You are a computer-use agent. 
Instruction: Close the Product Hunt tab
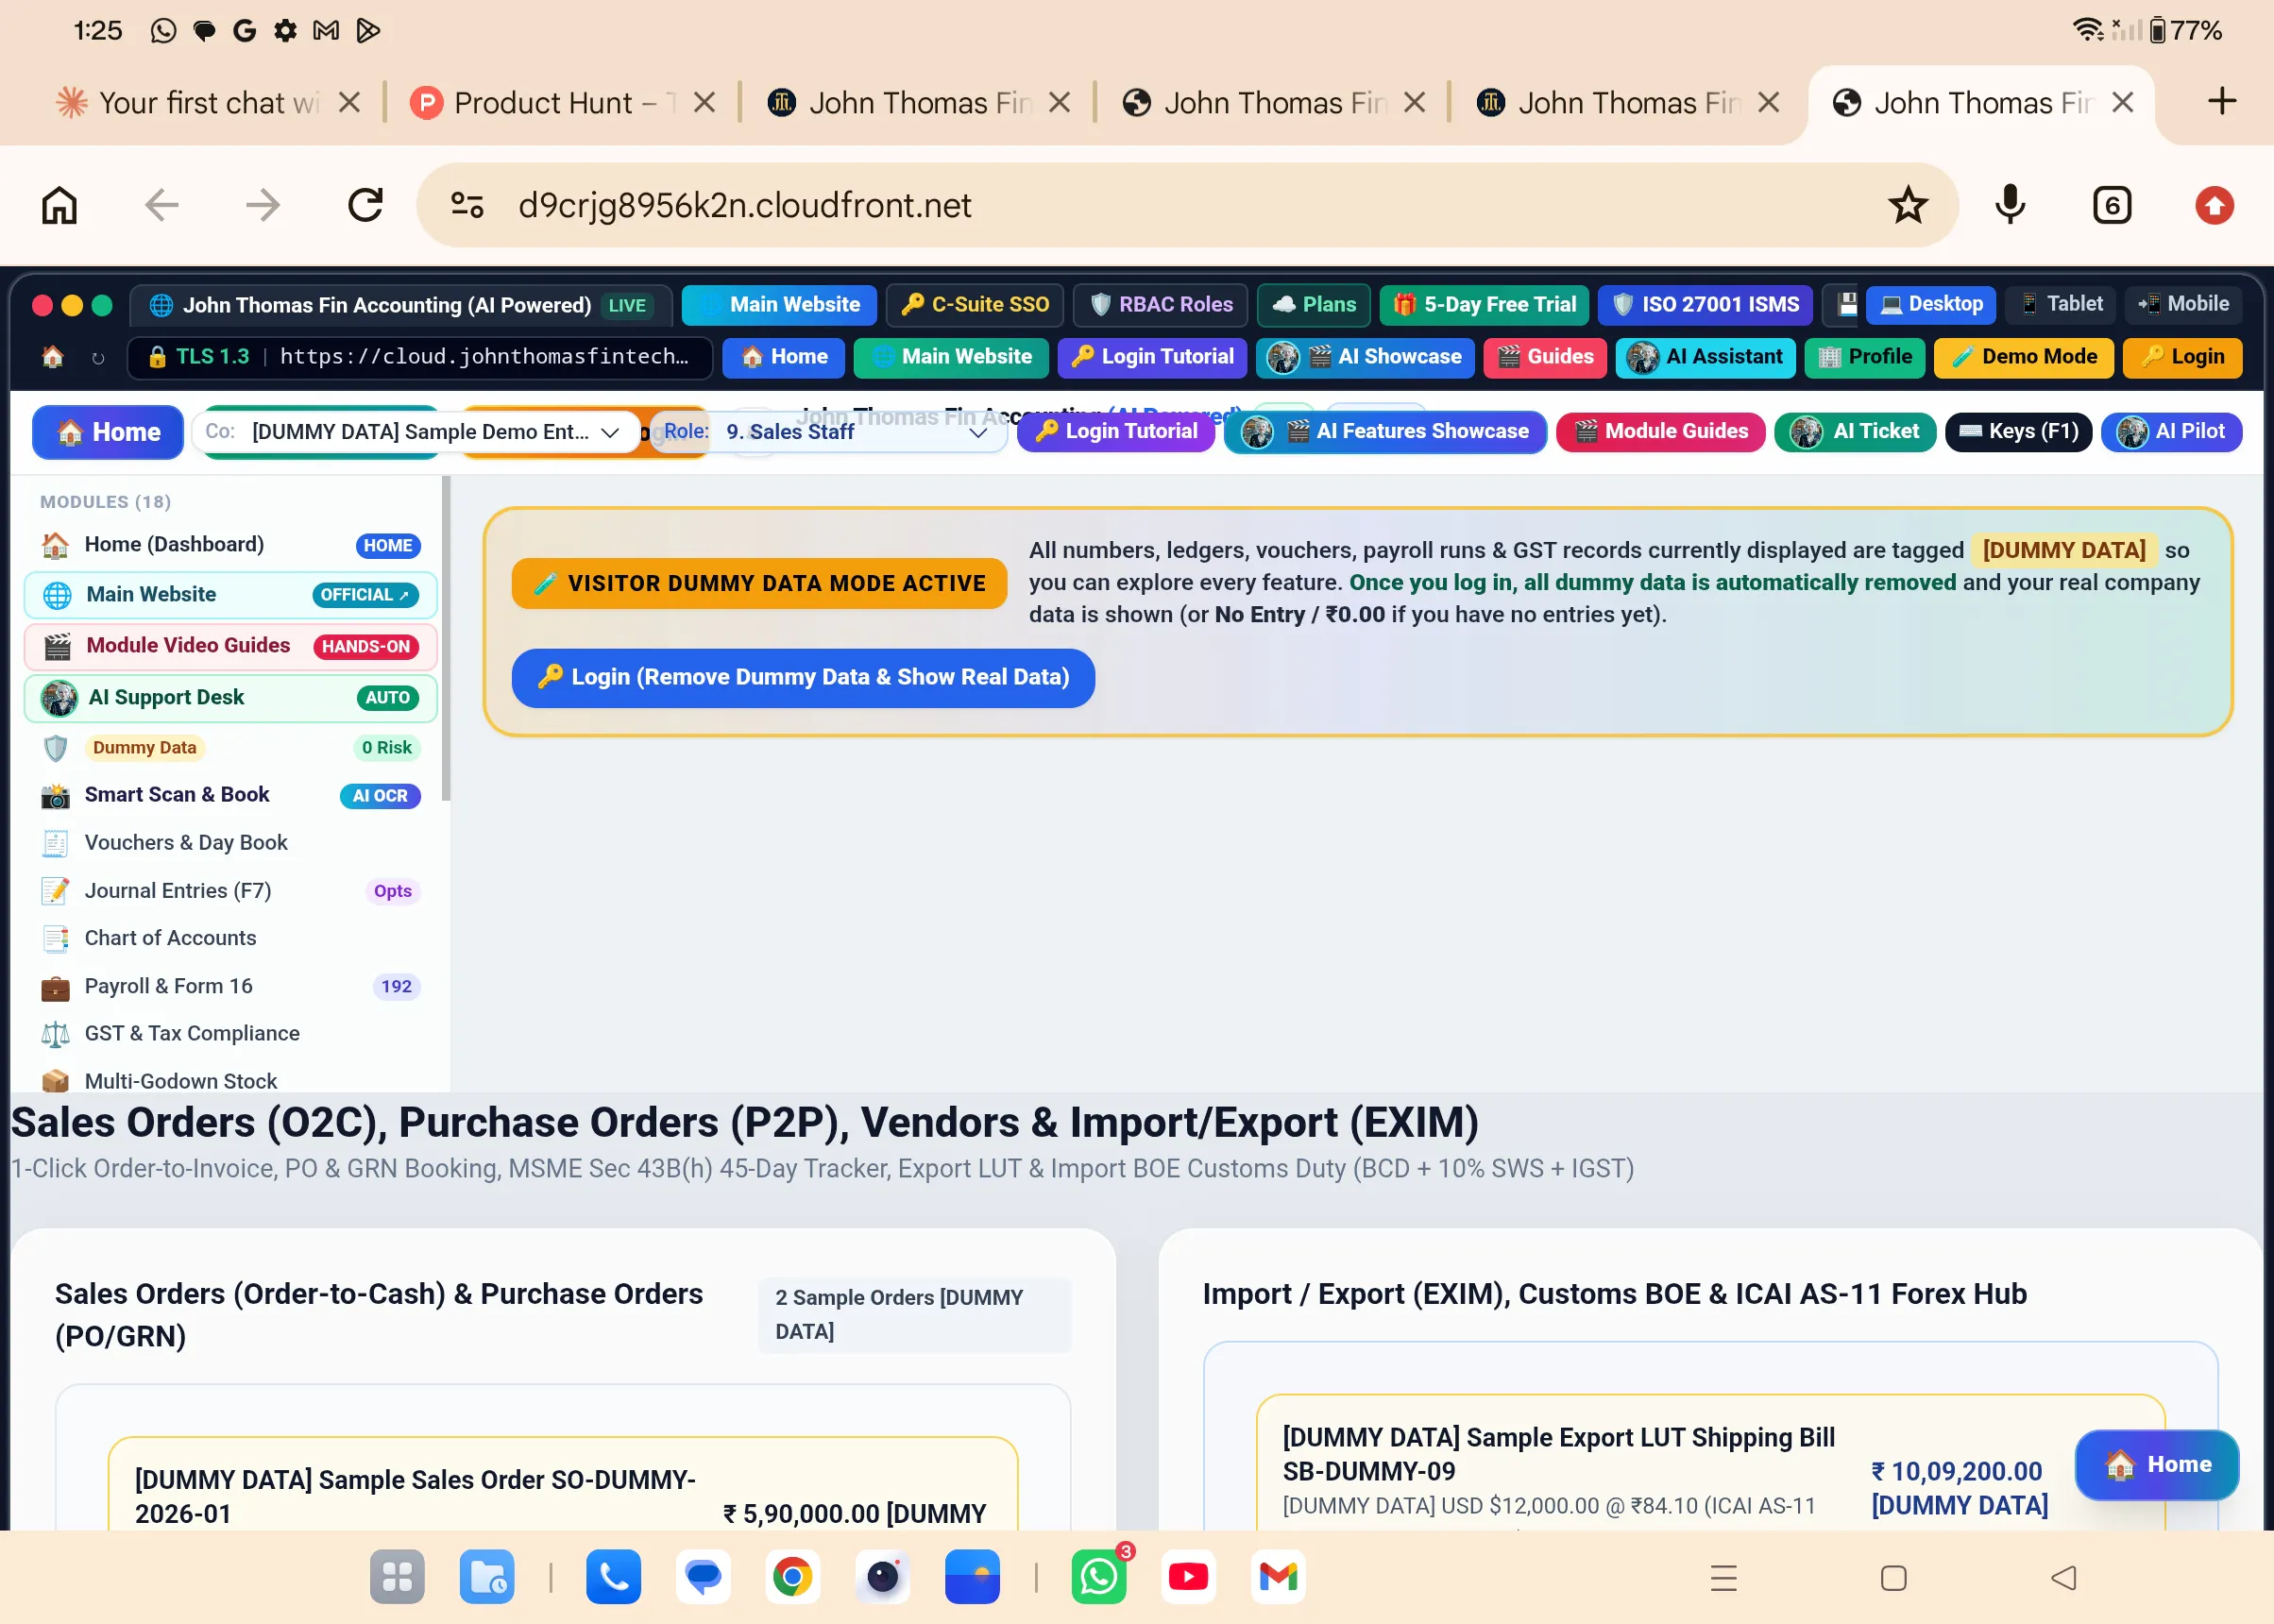(x=704, y=102)
